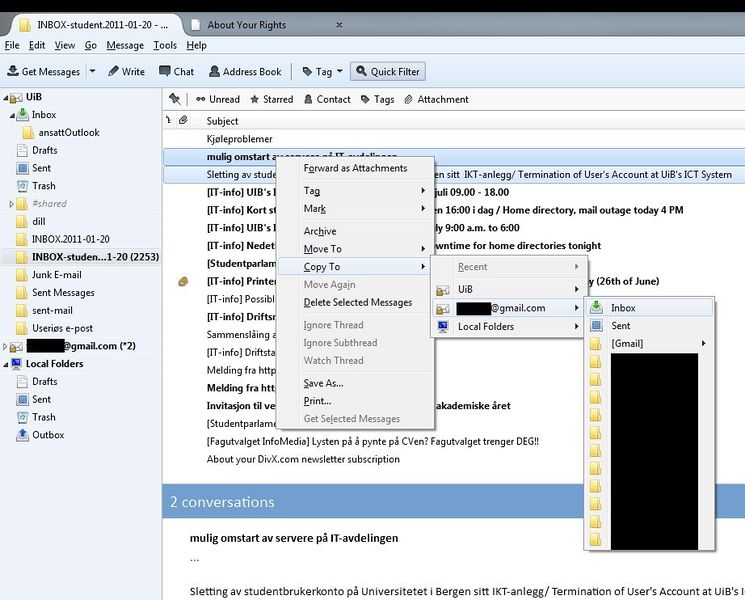Open the Outbox in Local Folders
Viewport: 745px width, 600px height.
[x=48, y=435]
